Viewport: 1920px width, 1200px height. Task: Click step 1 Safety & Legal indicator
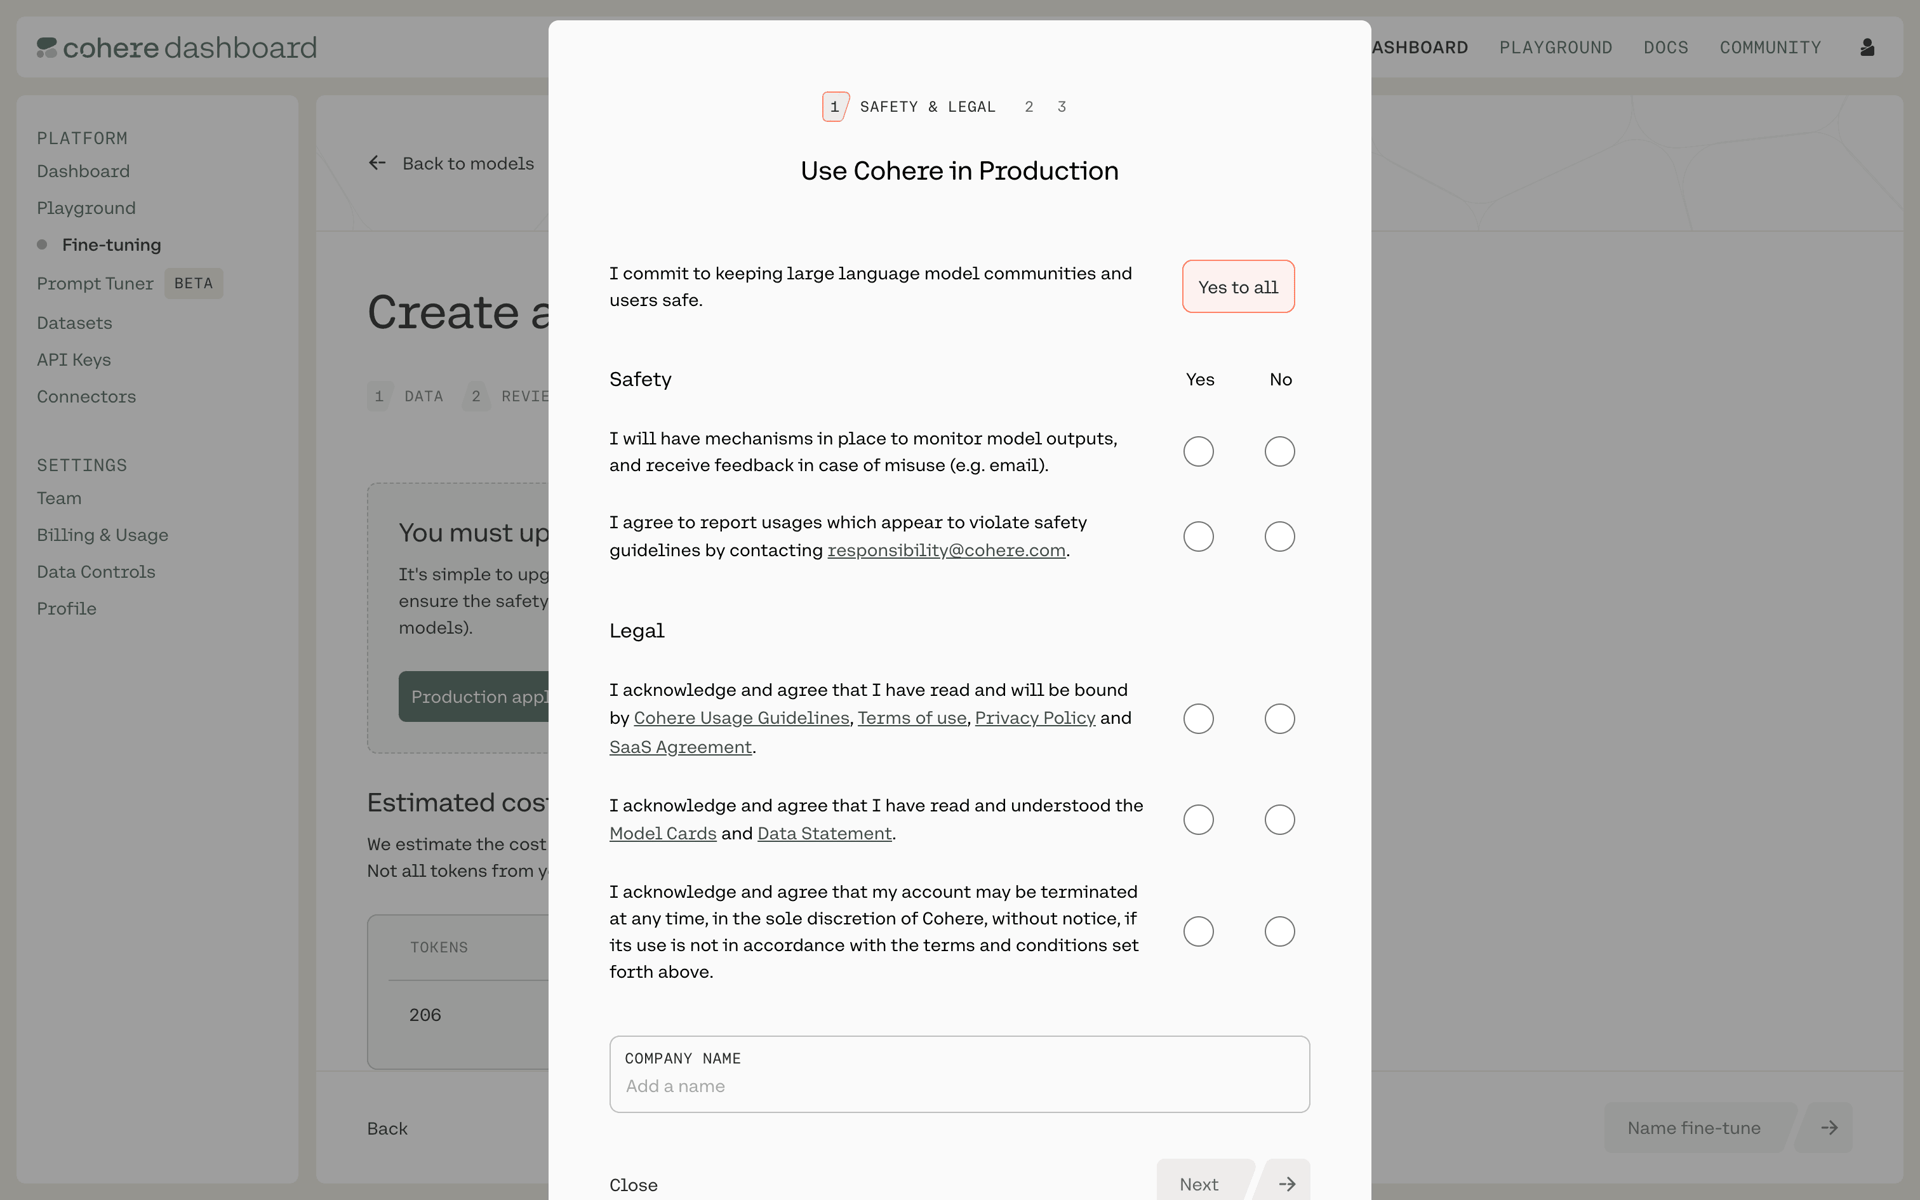[x=909, y=107]
